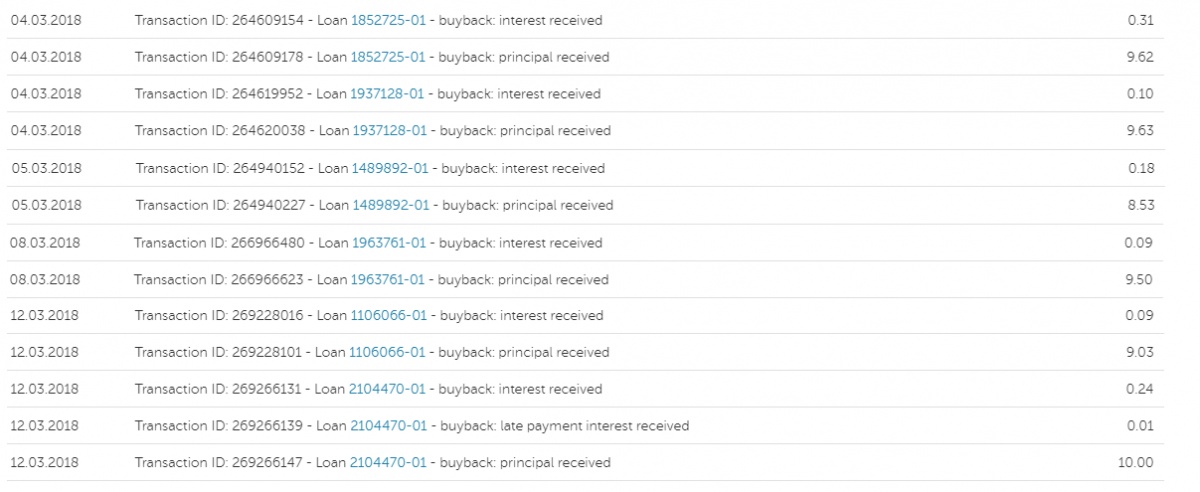Open loan 1489892-01 in interest received row
The image size is (1200, 492).
pos(389,168)
